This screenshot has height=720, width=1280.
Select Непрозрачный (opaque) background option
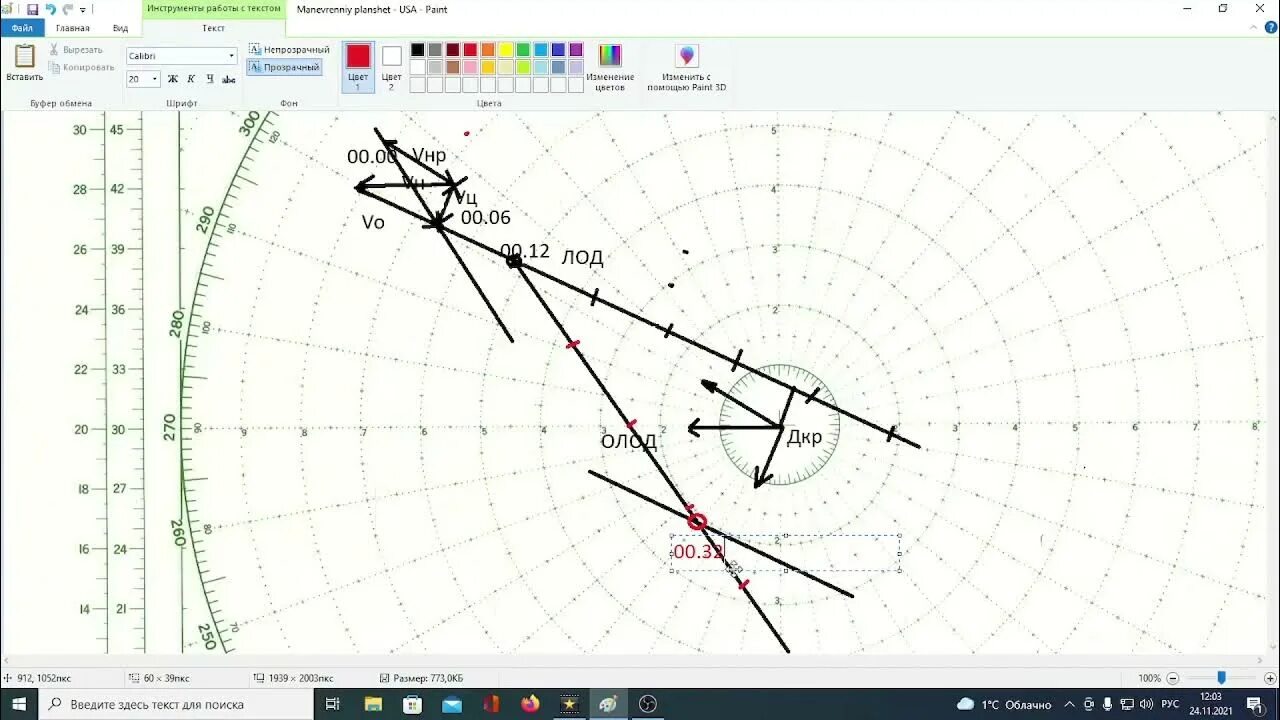(x=289, y=49)
